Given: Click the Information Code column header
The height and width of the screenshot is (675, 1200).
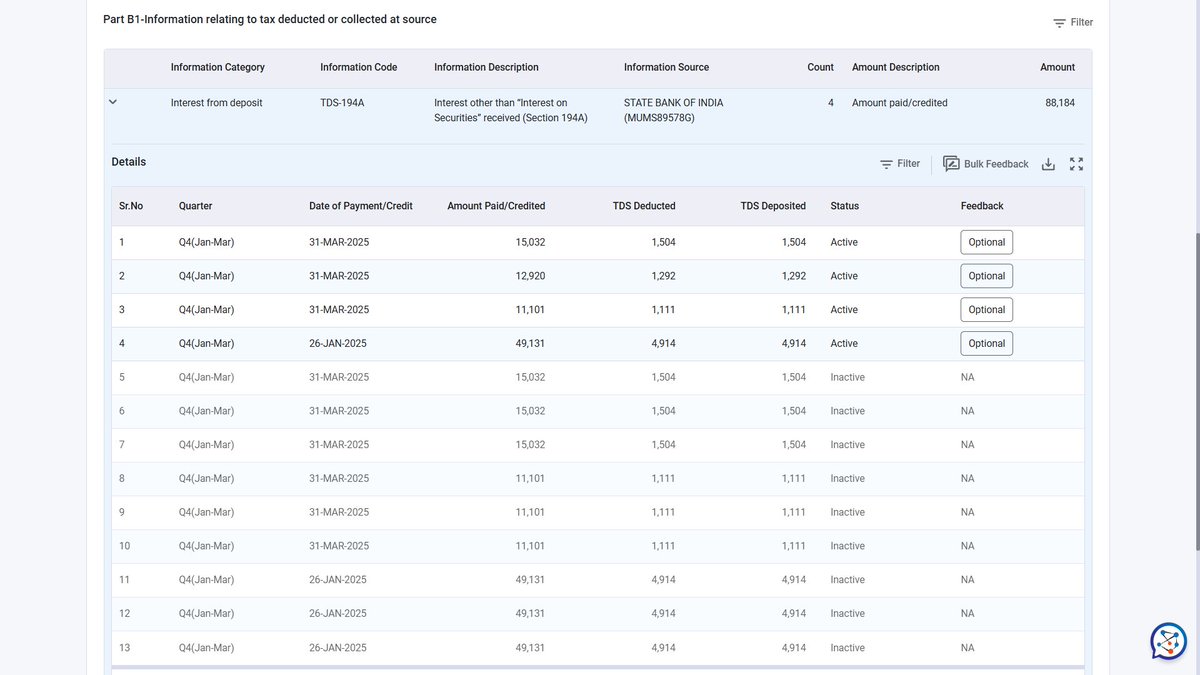Looking at the screenshot, I should [358, 67].
